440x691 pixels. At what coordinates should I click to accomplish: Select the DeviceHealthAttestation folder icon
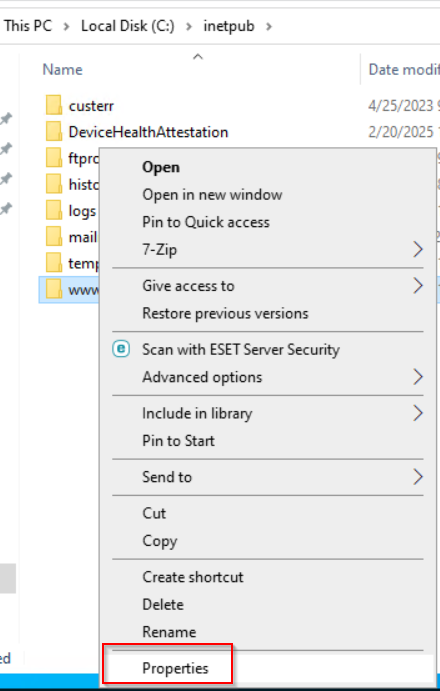(54, 132)
